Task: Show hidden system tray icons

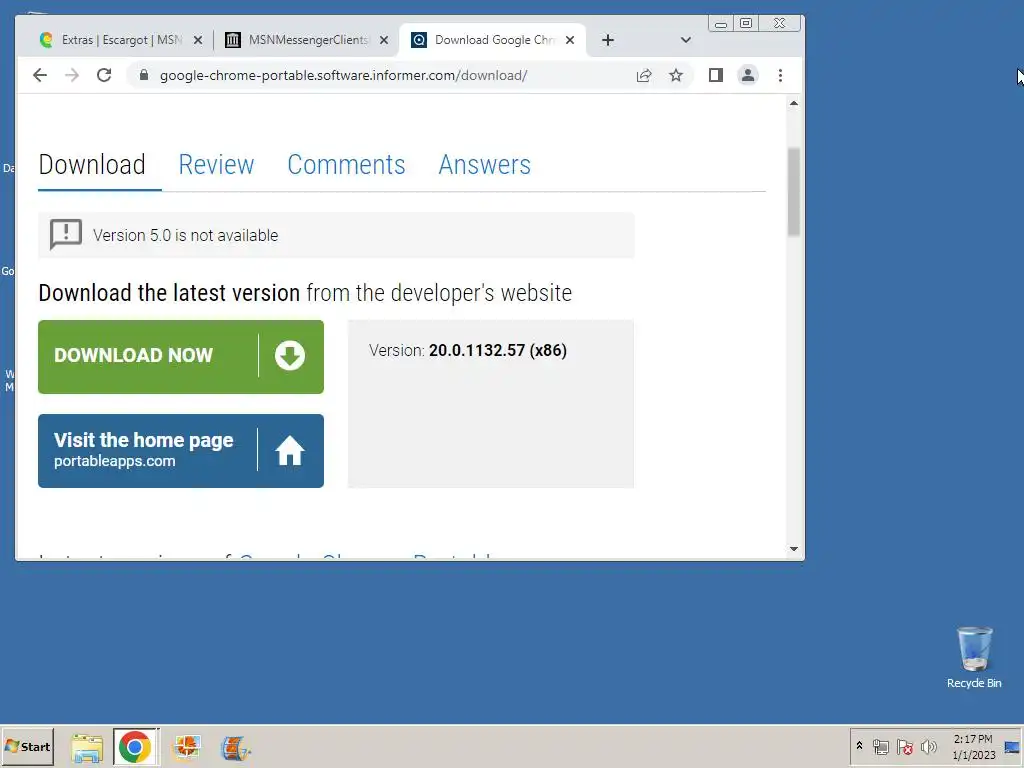Action: (859, 746)
